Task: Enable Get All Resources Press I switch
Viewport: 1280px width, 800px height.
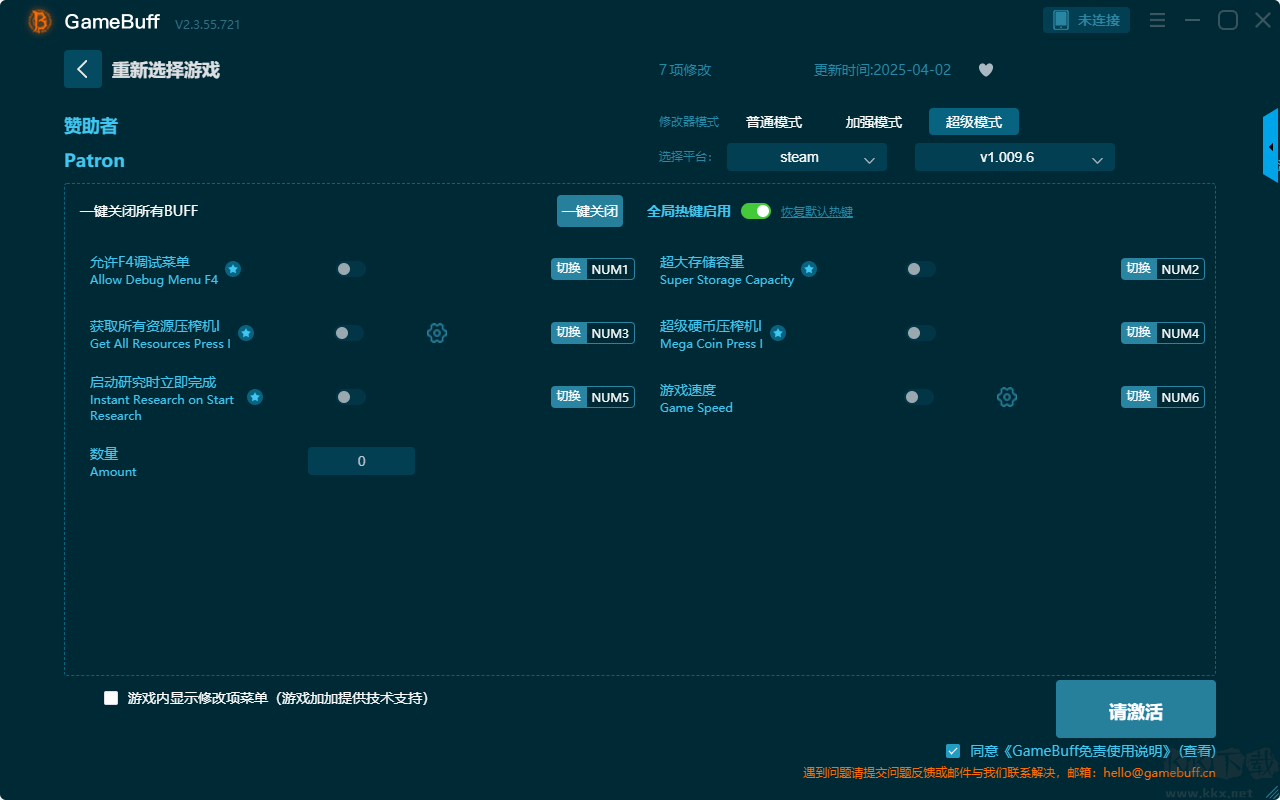Action: coord(349,333)
